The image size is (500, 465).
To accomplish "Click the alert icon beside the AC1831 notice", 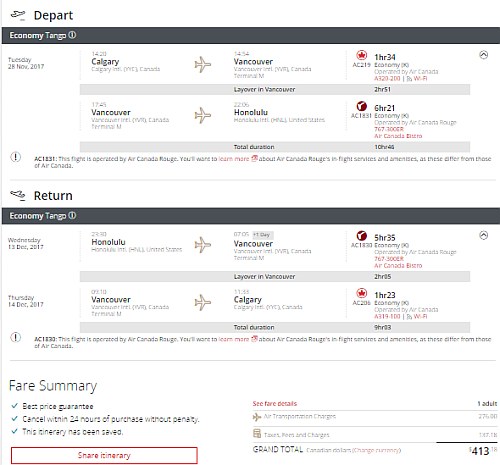I will point(16,157).
